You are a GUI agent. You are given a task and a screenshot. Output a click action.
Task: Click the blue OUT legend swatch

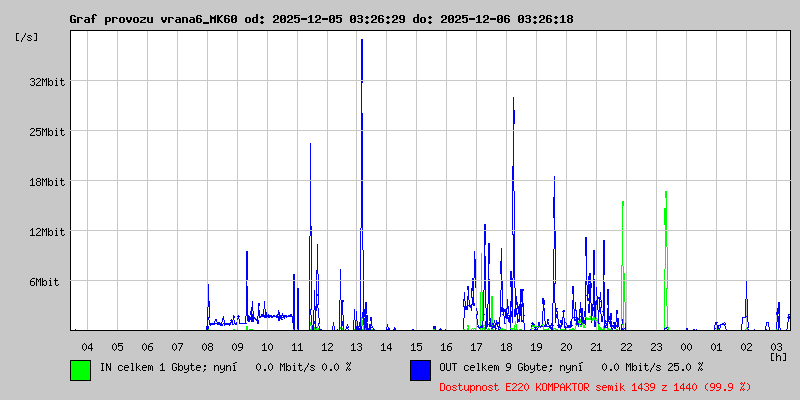click(420, 369)
